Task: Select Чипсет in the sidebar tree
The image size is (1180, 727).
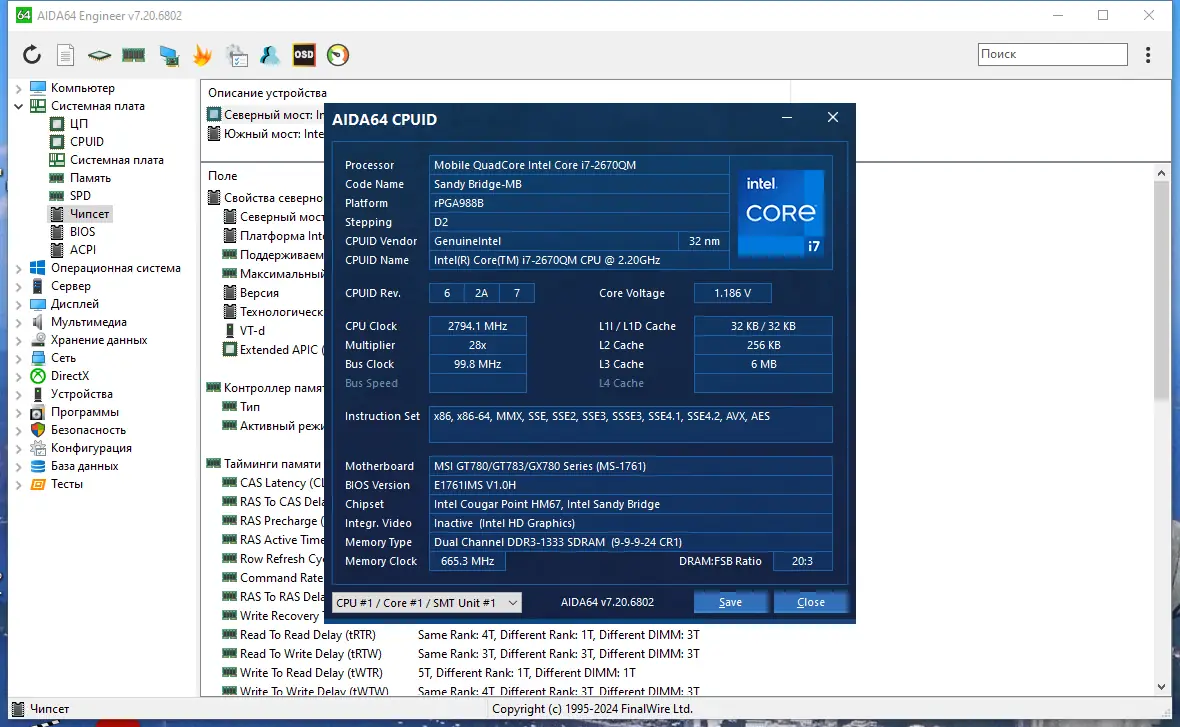Action: tap(90, 214)
